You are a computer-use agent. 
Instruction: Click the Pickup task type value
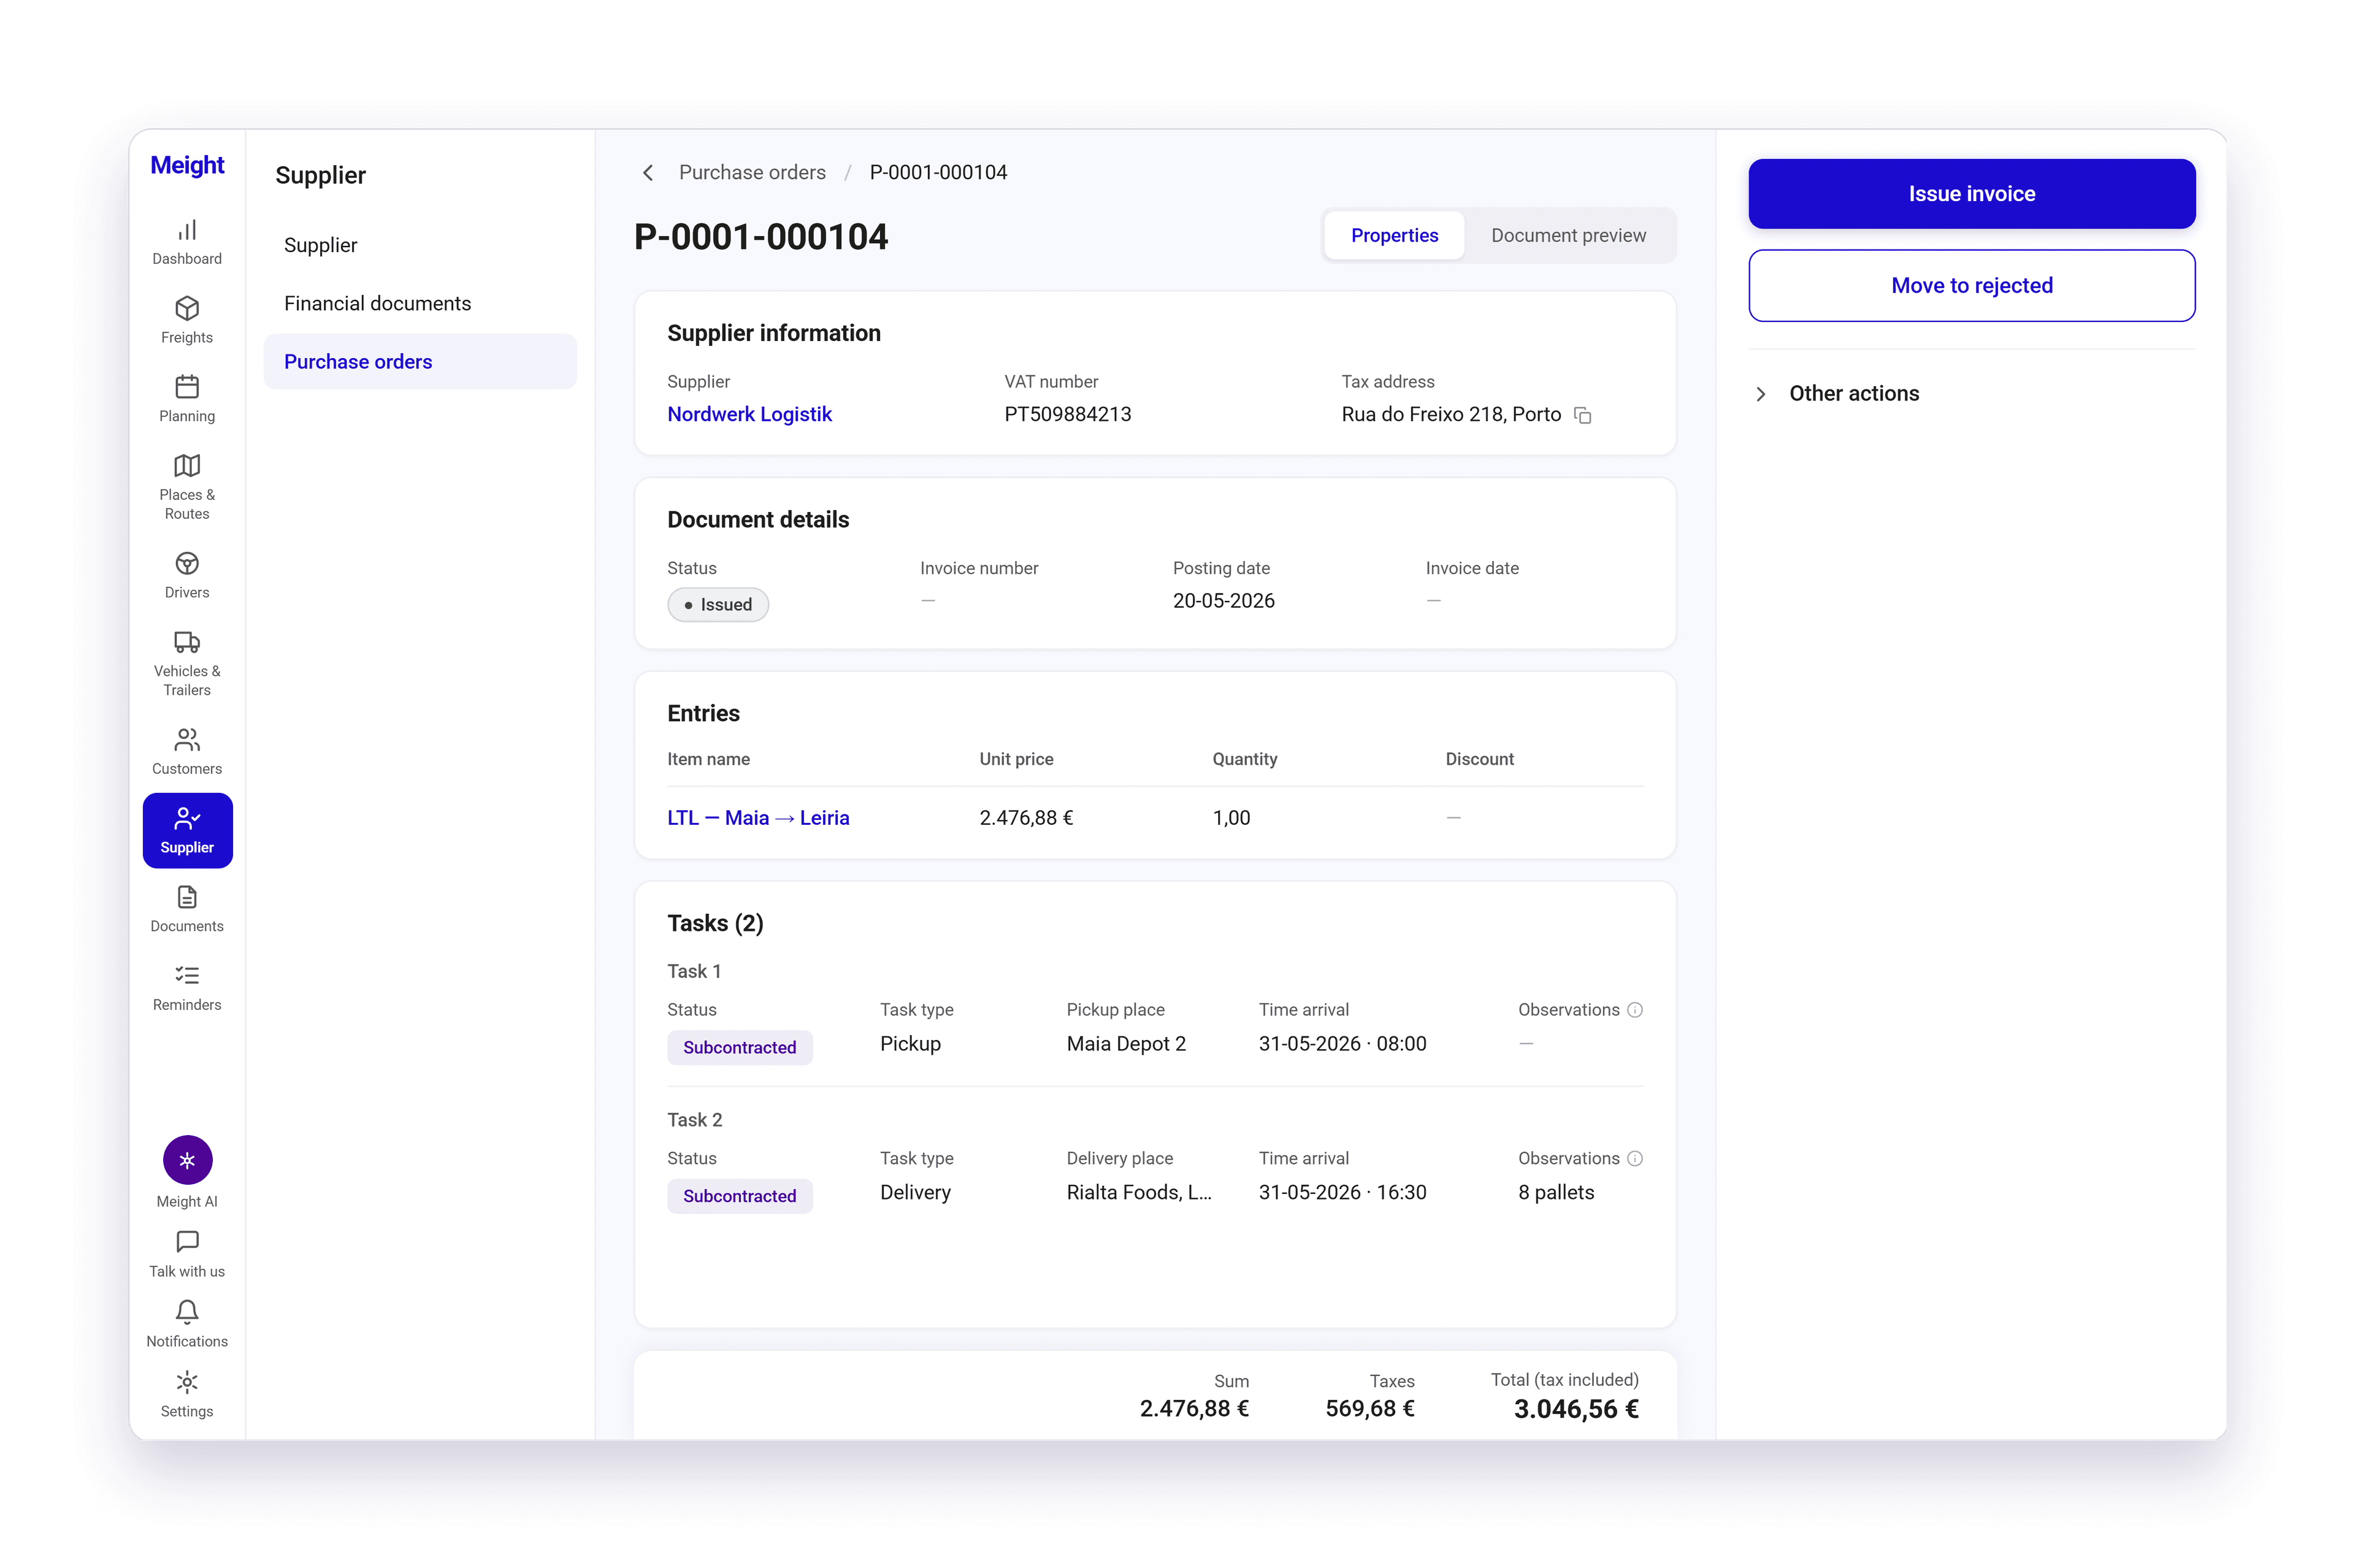click(x=910, y=1043)
